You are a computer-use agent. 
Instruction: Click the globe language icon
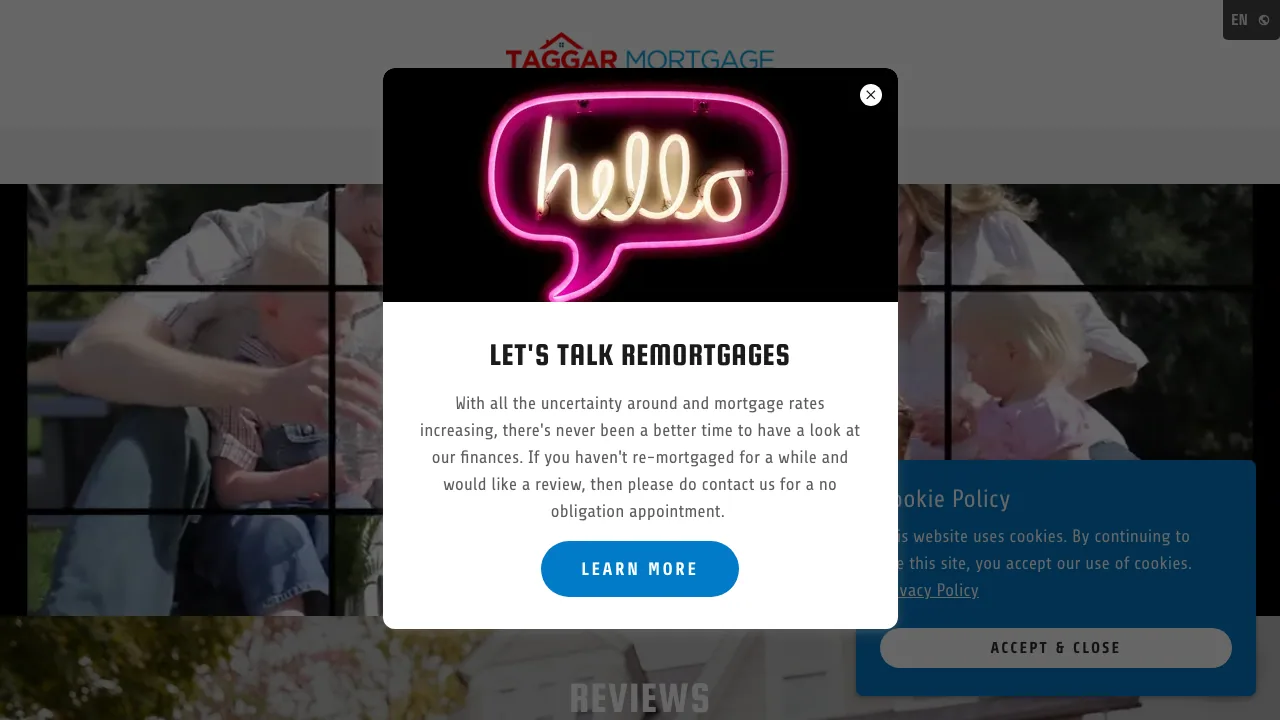coord(1264,20)
